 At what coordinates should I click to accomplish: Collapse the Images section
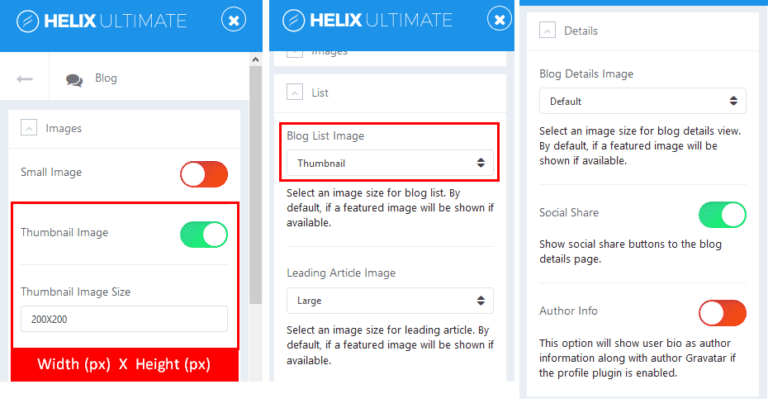click(29, 128)
